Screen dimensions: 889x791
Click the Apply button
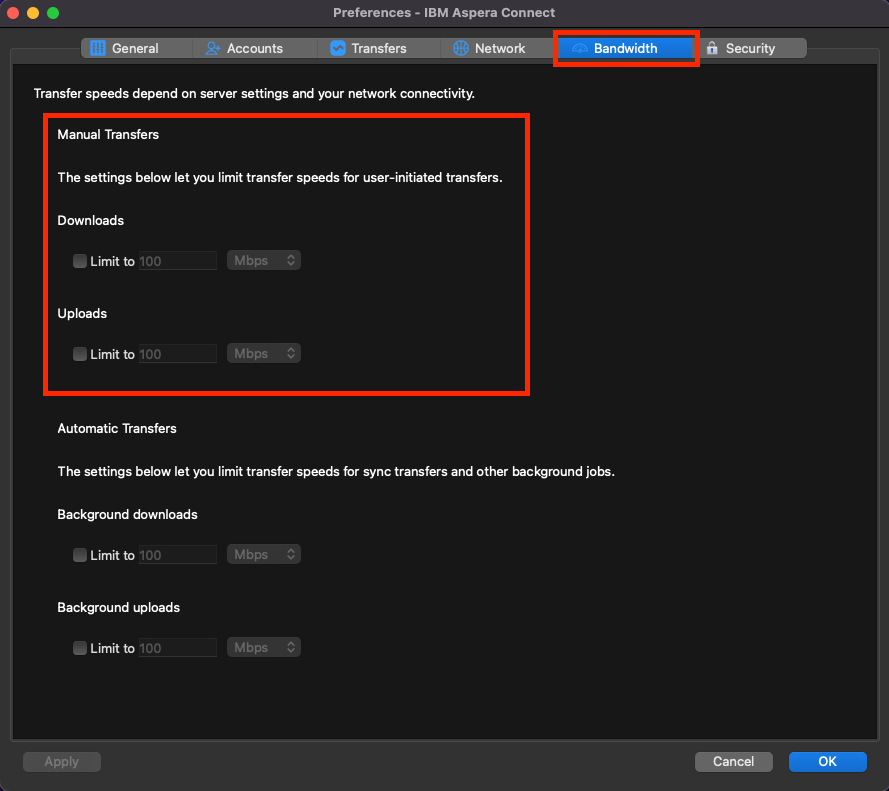[x=62, y=762]
